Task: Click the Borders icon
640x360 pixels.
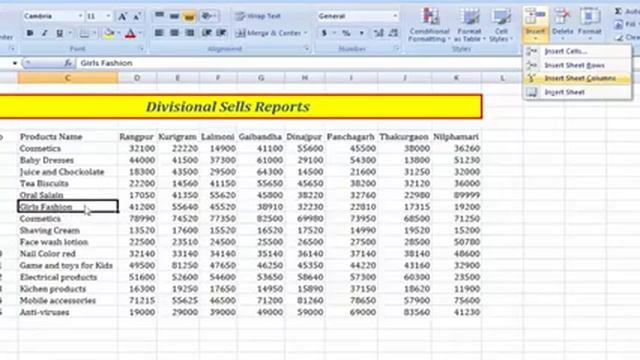Action: coord(84,33)
